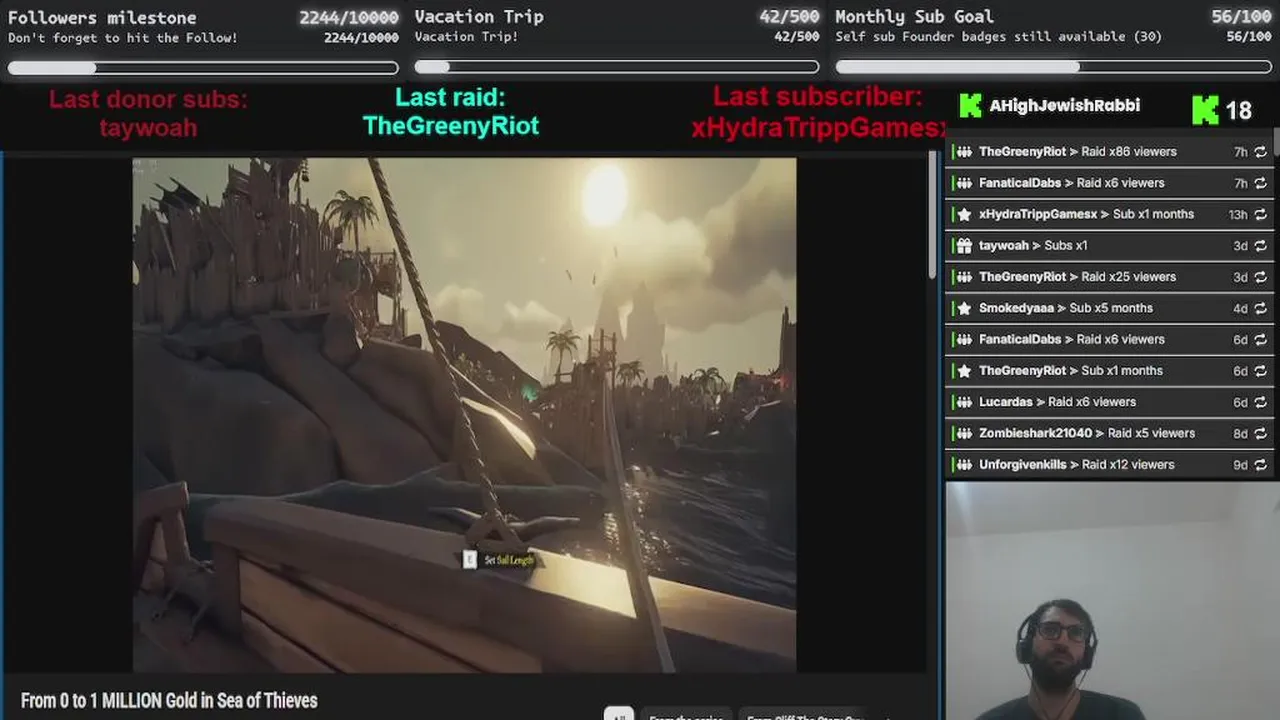The width and height of the screenshot is (1280, 720).
Task: Click the video title From 0 to 1 MILLION Gold
Action: [x=169, y=700]
